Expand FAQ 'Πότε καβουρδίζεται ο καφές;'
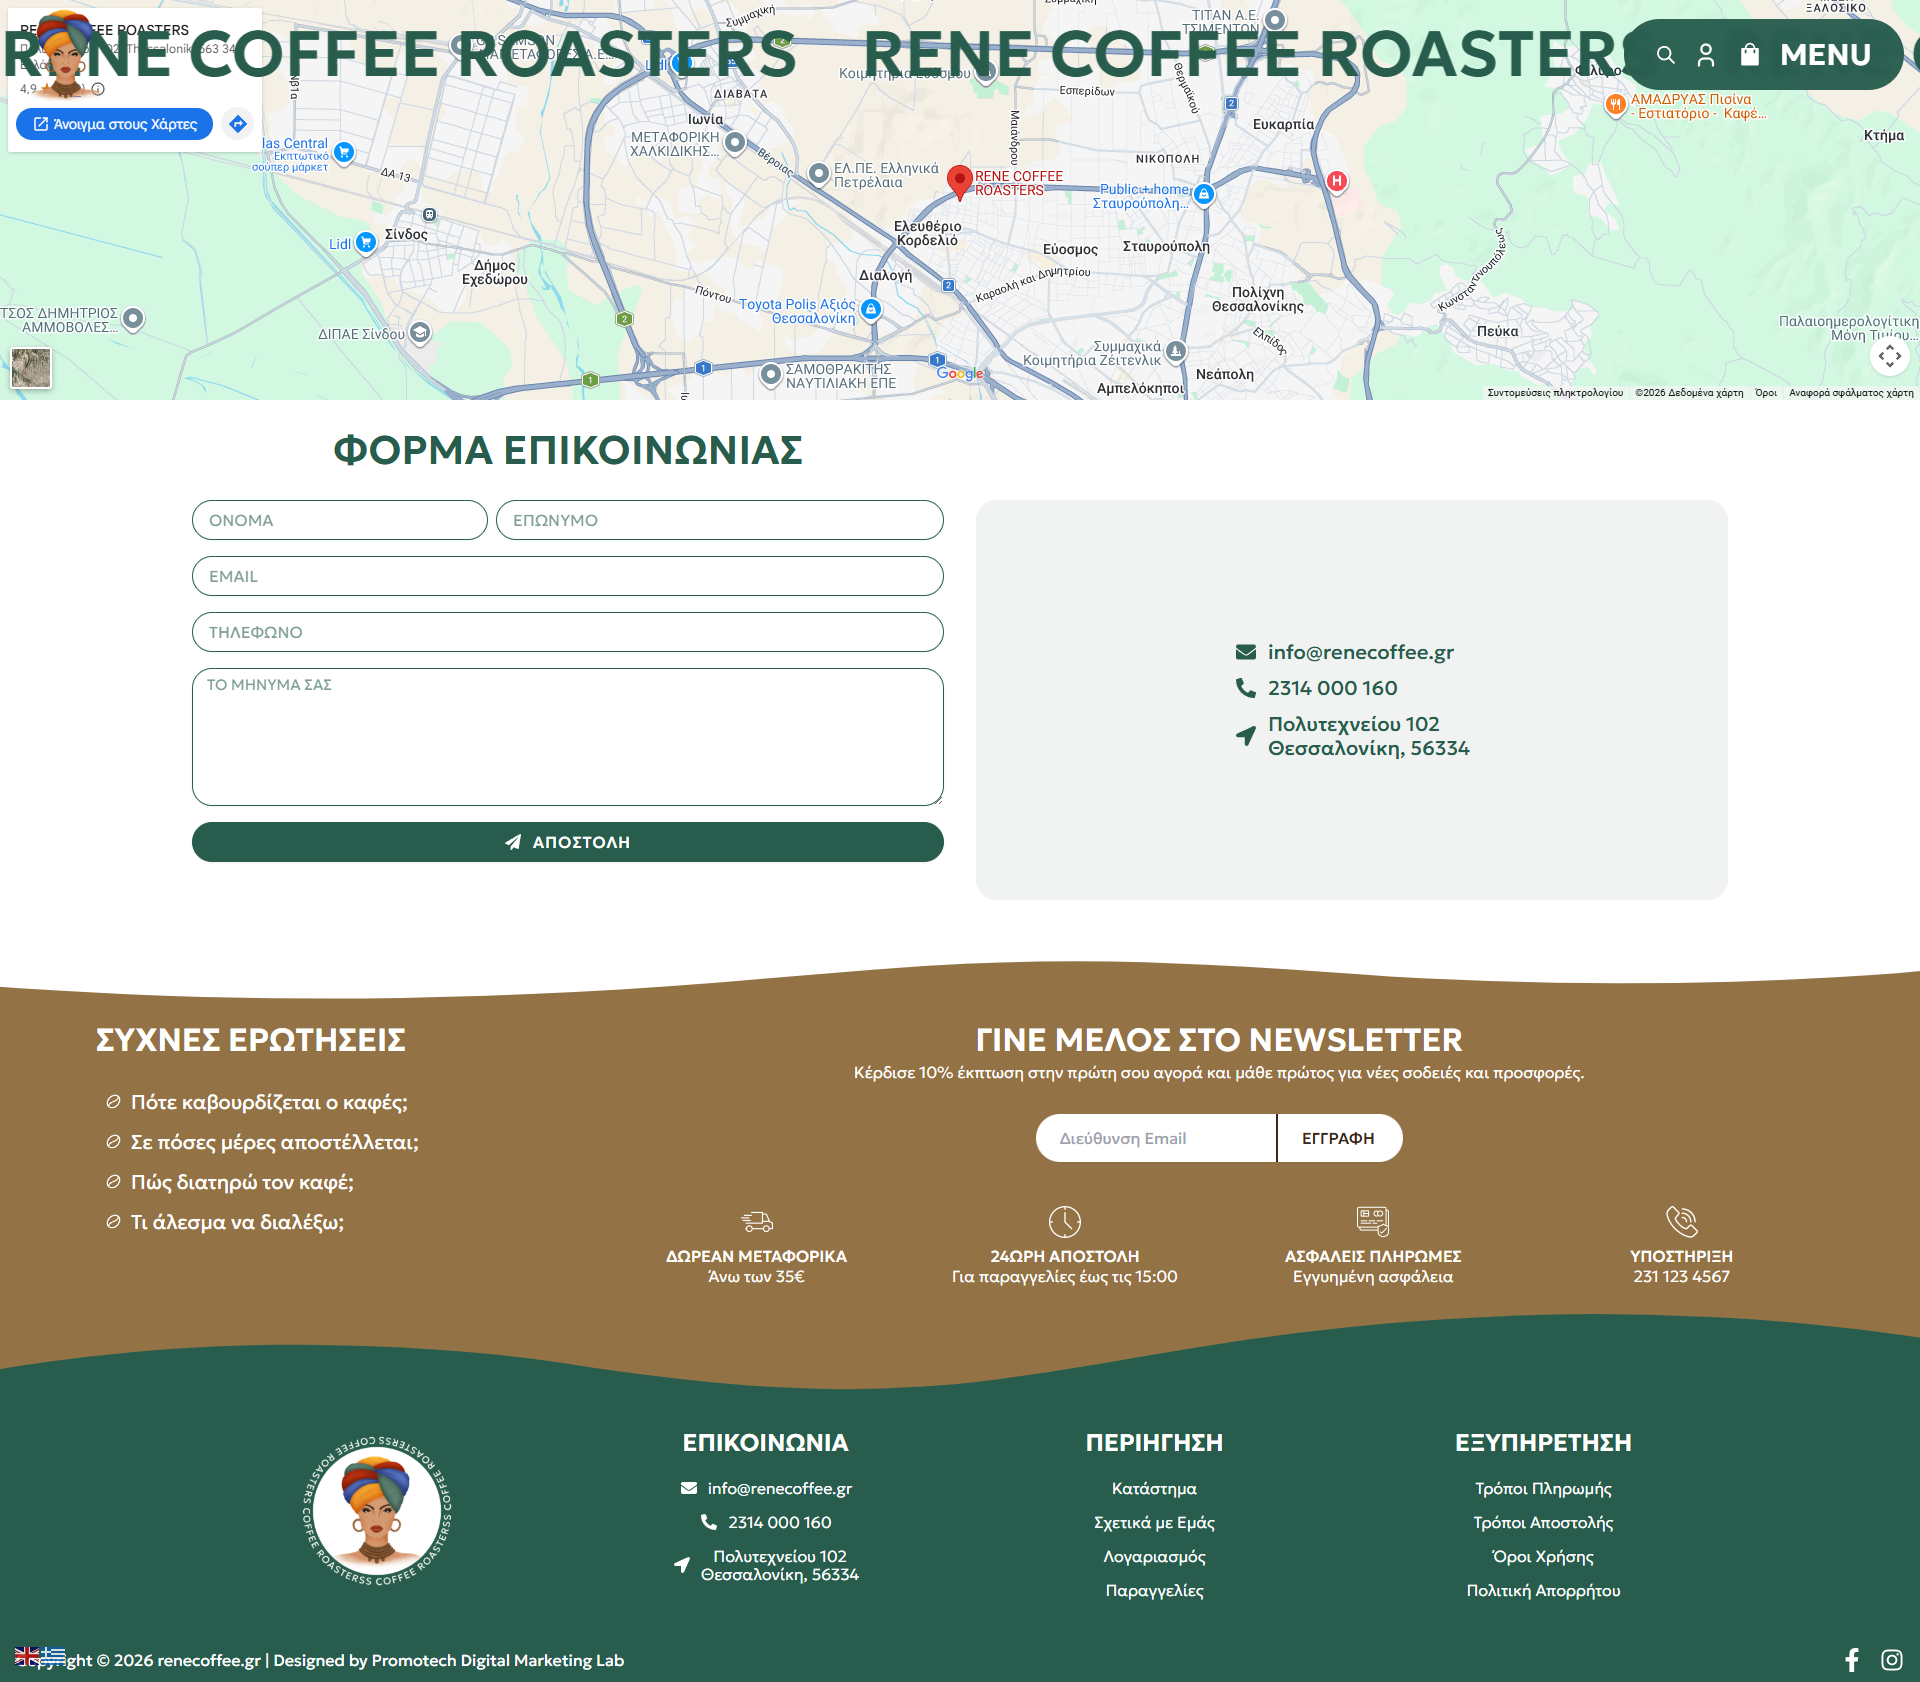 [x=269, y=1102]
